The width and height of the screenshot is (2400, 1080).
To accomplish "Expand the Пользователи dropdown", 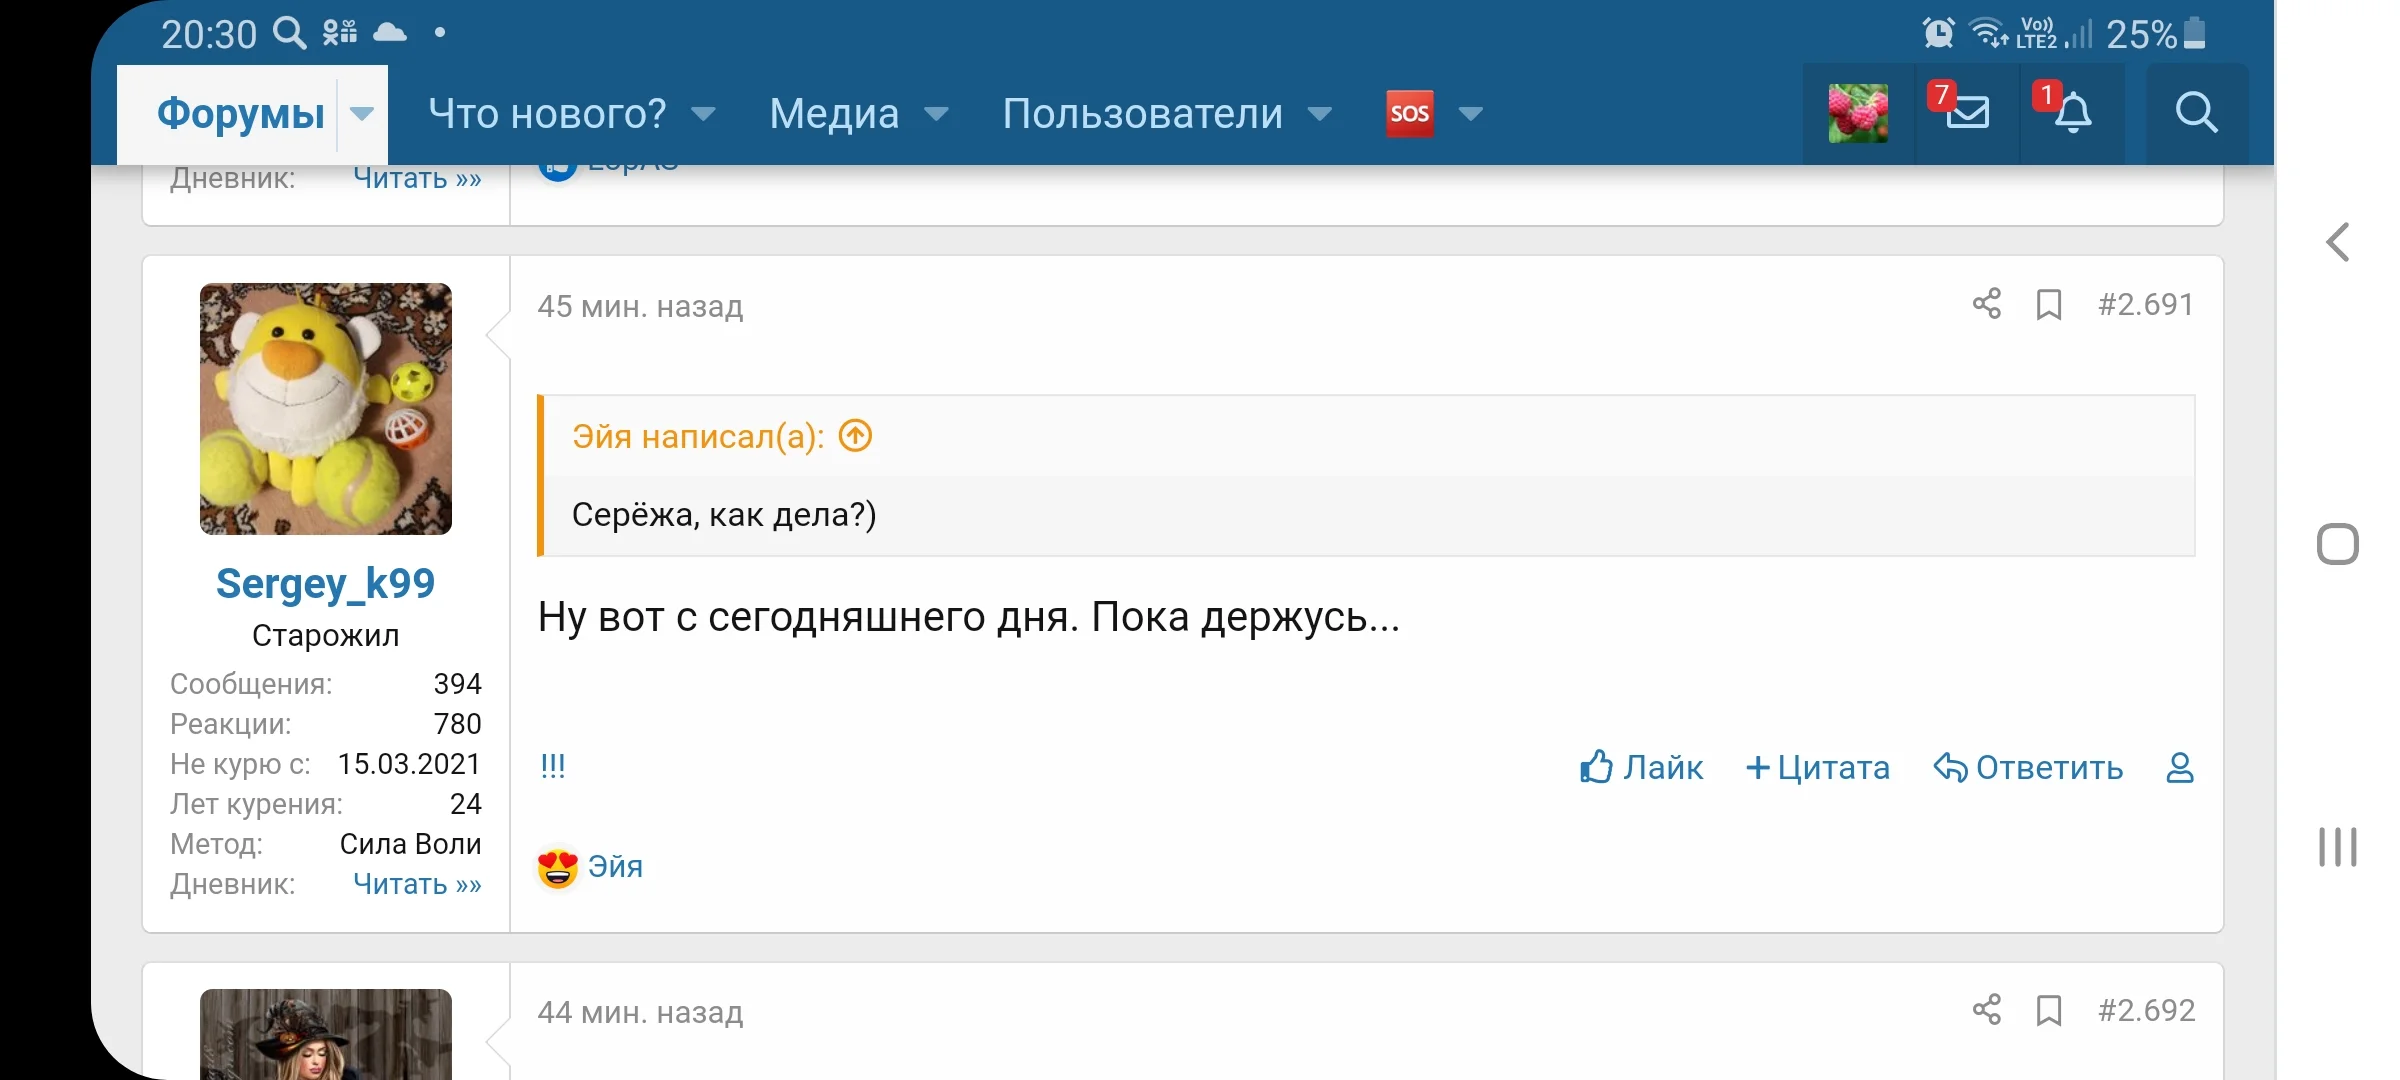I will click(x=1320, y=113).
